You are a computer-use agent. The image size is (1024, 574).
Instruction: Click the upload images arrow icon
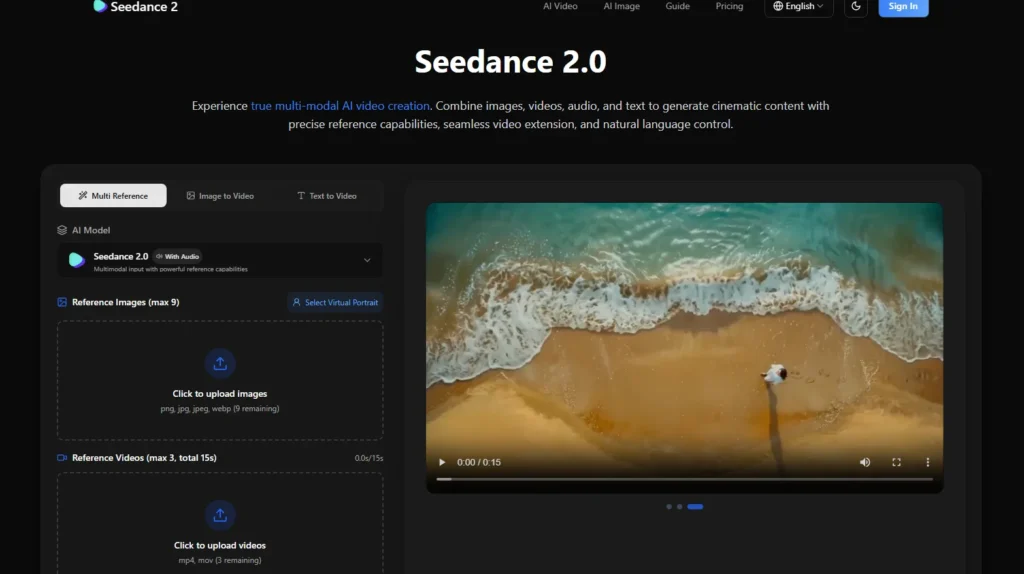click(x=220, y=364)
